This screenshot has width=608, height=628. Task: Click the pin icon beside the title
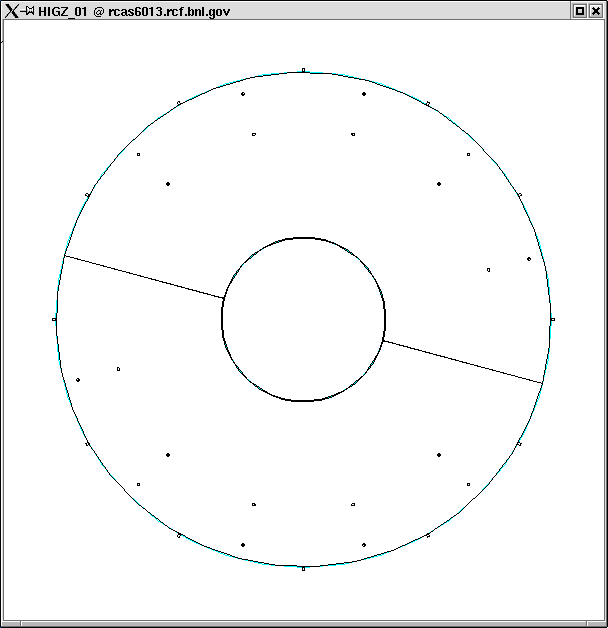pos(28,11)
